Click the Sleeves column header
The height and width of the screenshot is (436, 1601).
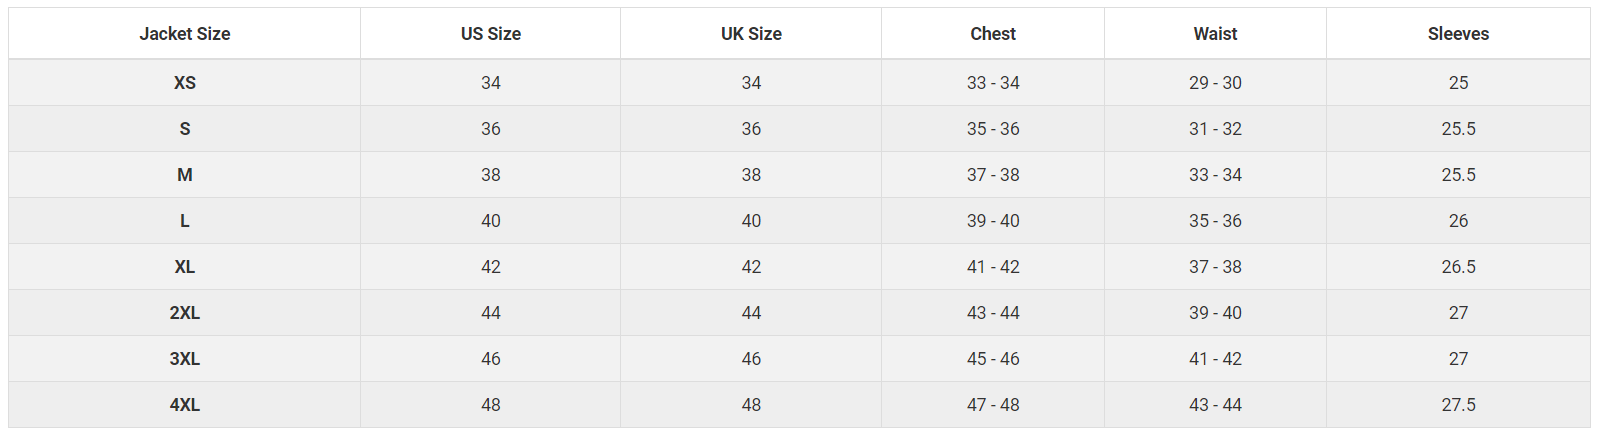(x=1458, y=34)
